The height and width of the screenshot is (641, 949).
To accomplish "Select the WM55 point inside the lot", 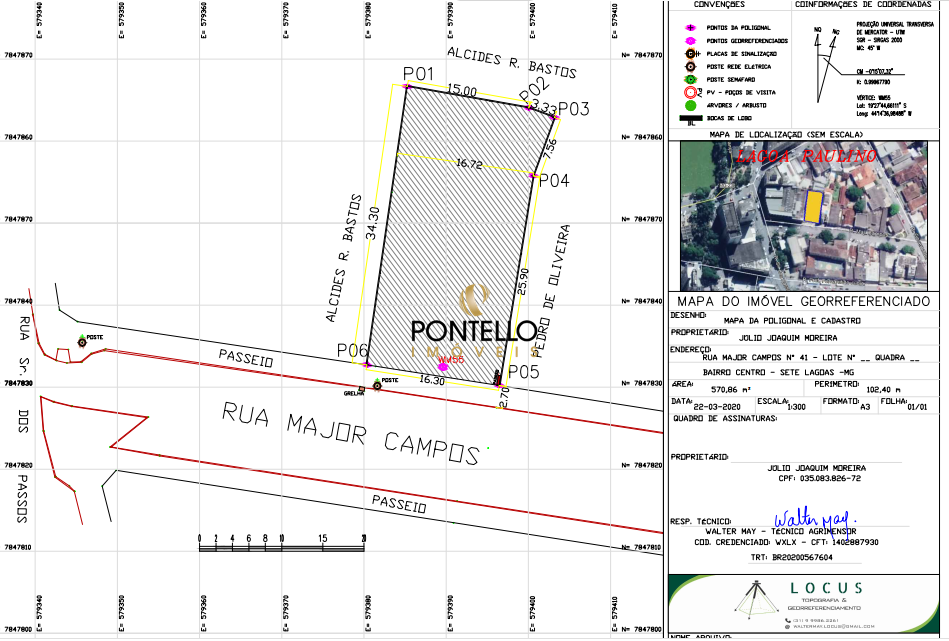I will pos(443,367).
